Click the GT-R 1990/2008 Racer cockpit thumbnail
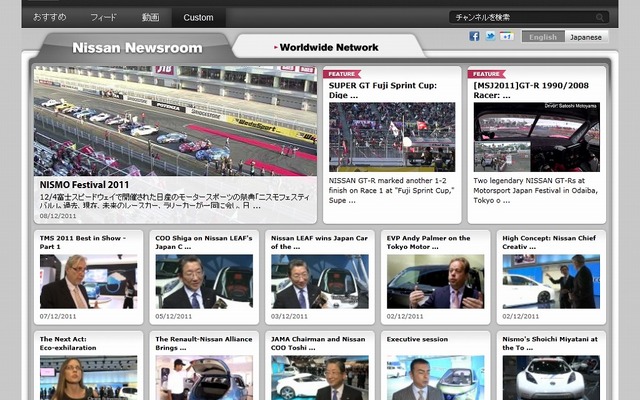 point(536,137)
